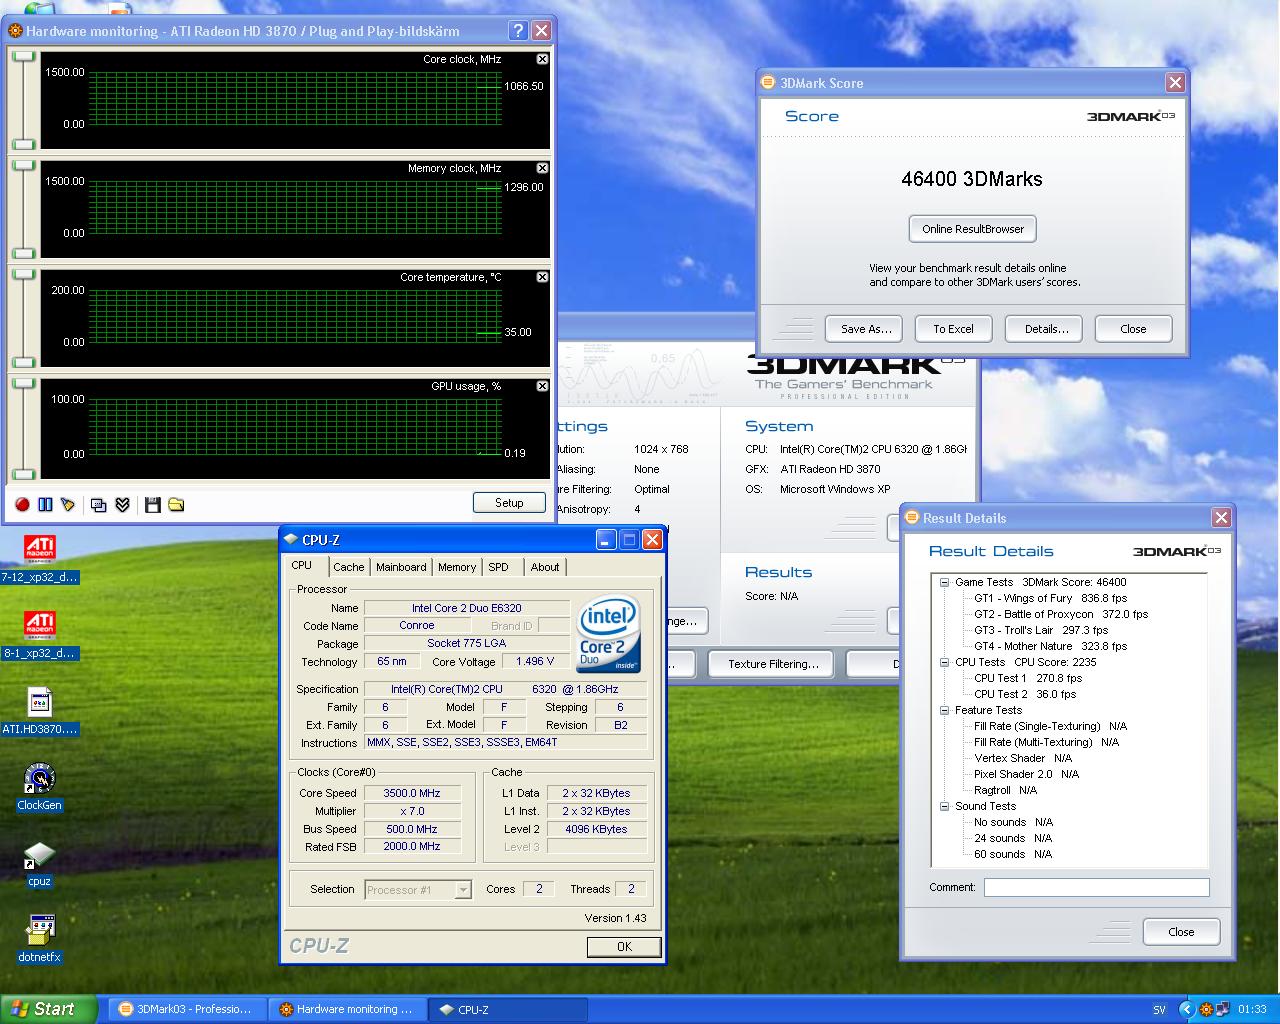The height and width of the screenshot is (1024, 1280).
Task: Open the ATI.HD3870 file on desktop
Action: click(x=39, y=712)
